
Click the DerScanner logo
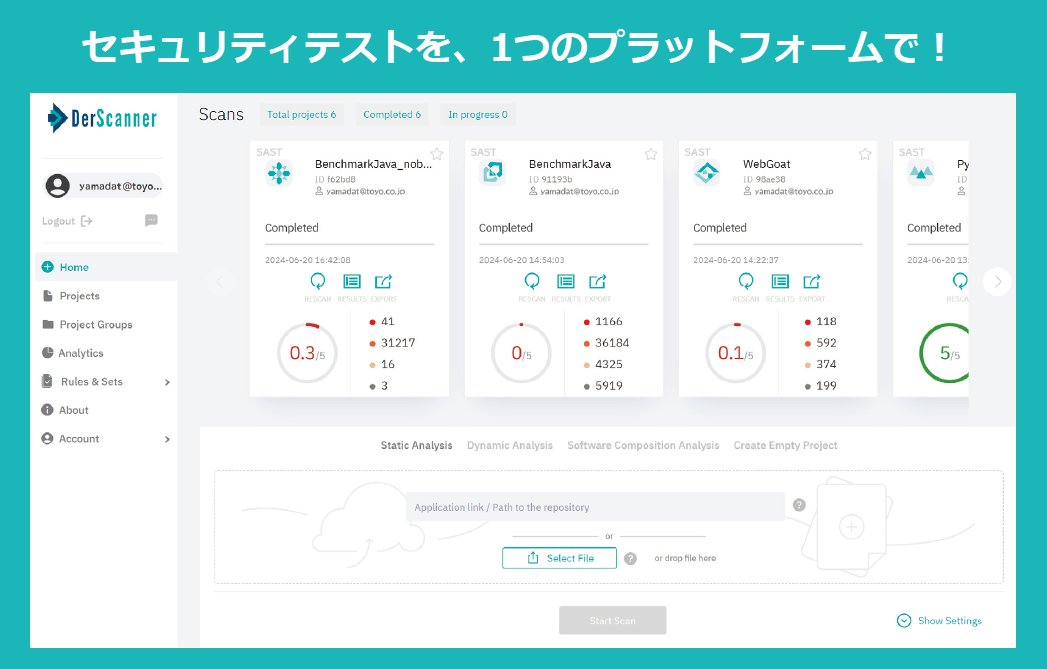(103, 117)
